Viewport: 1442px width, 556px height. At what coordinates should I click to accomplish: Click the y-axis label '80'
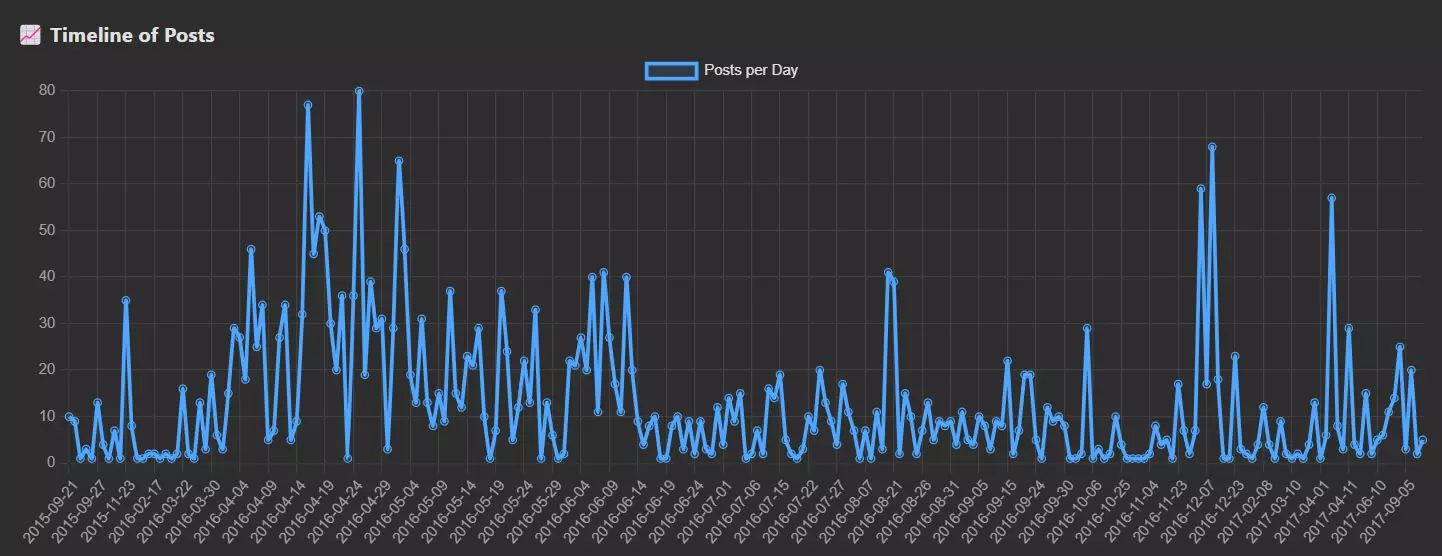(46, 91)
